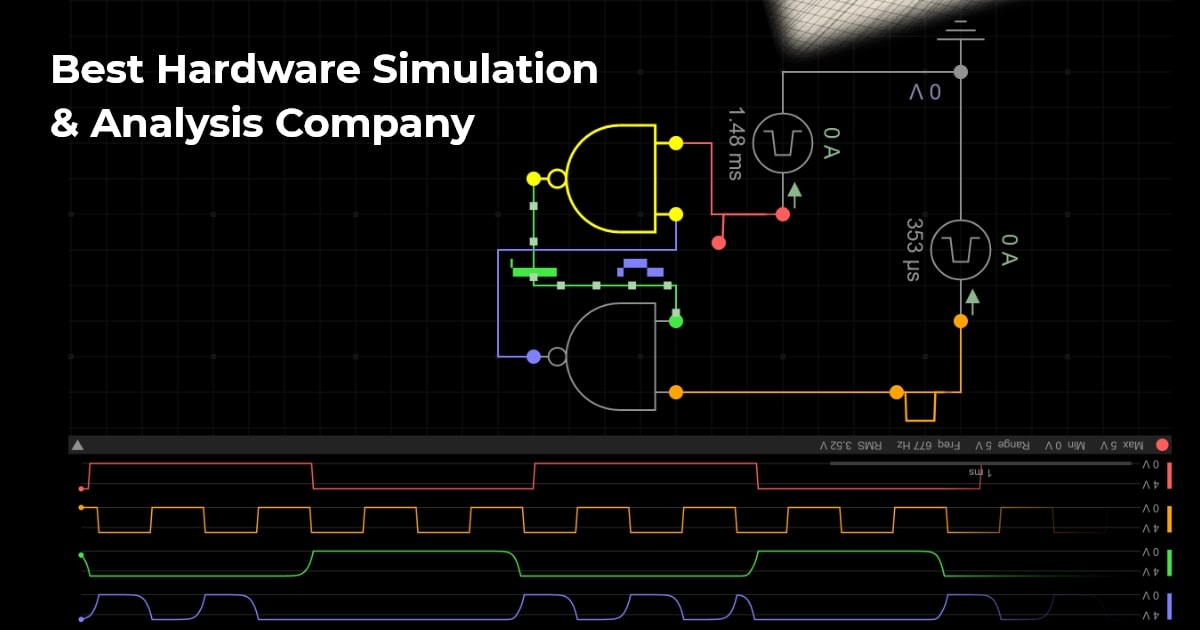Click the RMS 3.52 V readout
This screenshot has height=630, width=1200.
[x=849, y=442]
